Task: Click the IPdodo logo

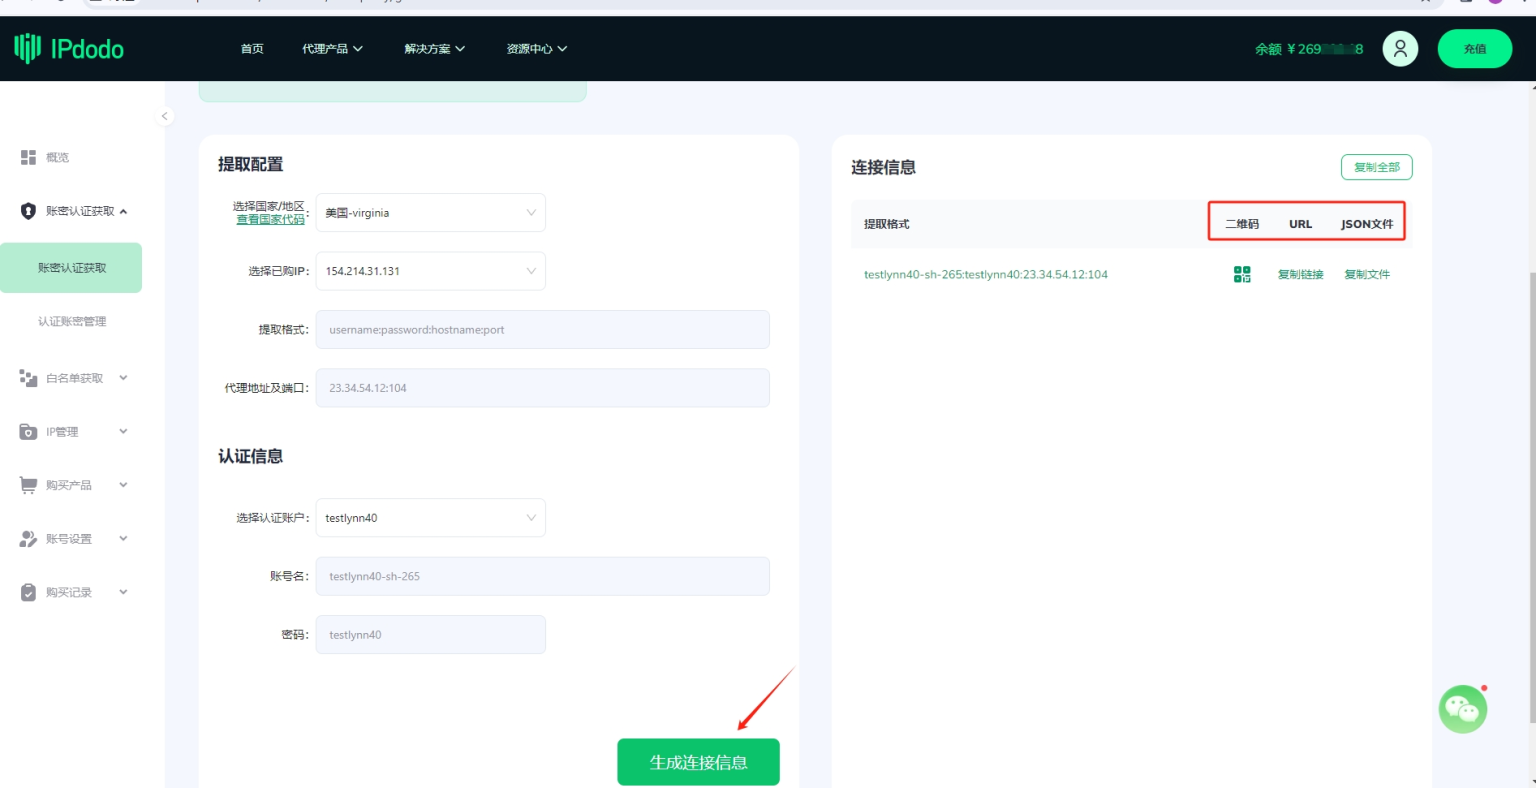Action: point(69,48)
